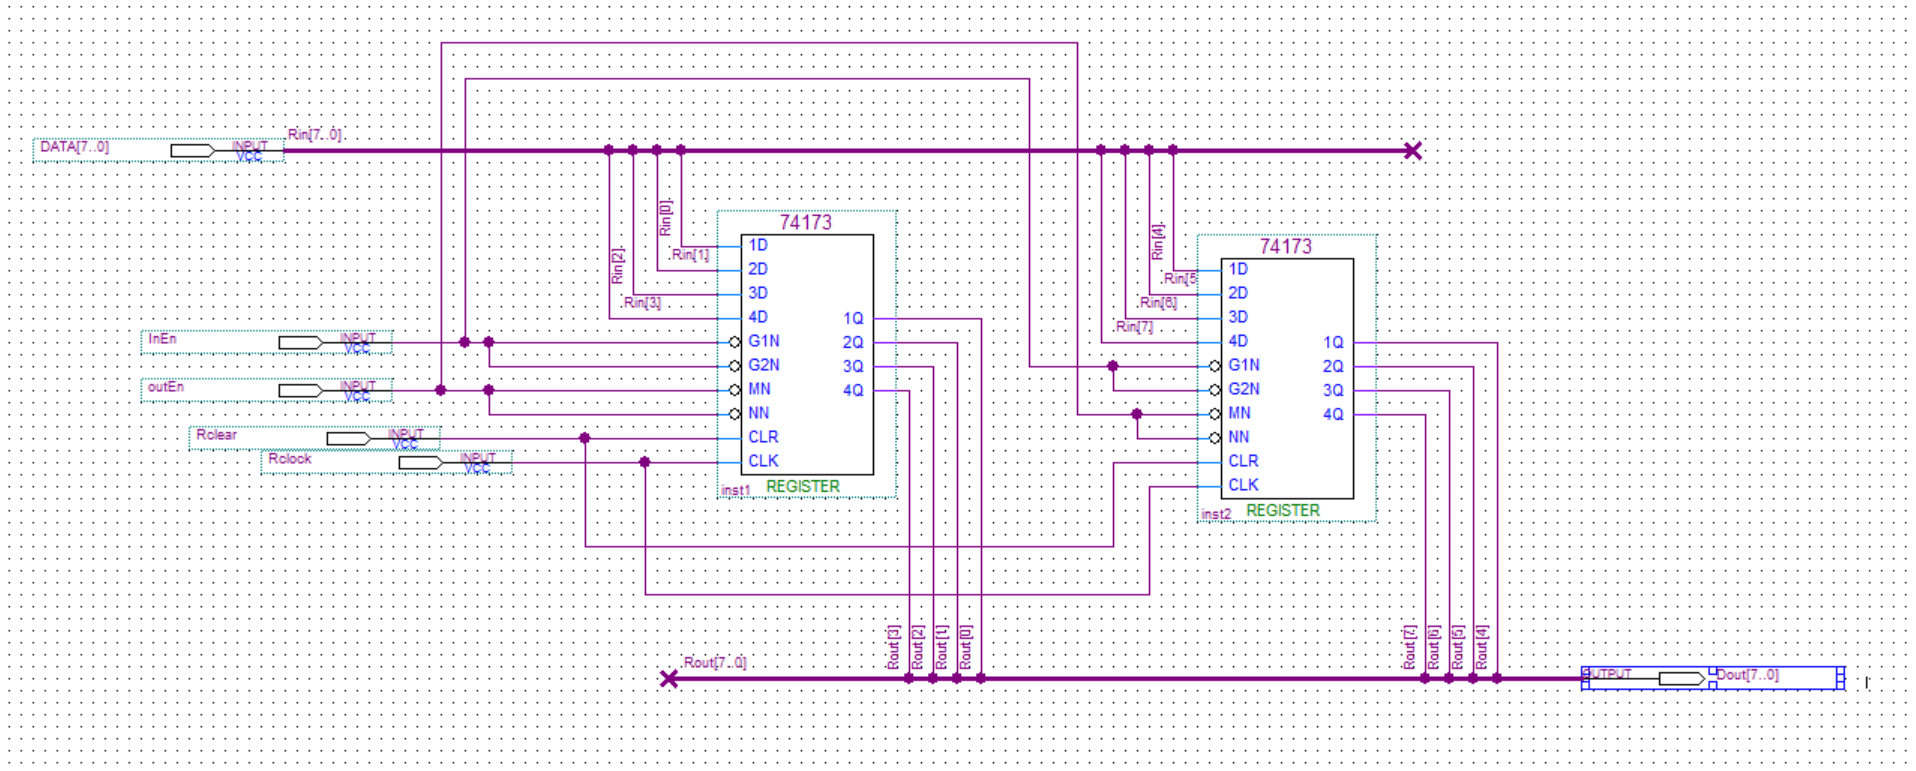Click the G1N port on inst1 block

[x=764, y=341]
